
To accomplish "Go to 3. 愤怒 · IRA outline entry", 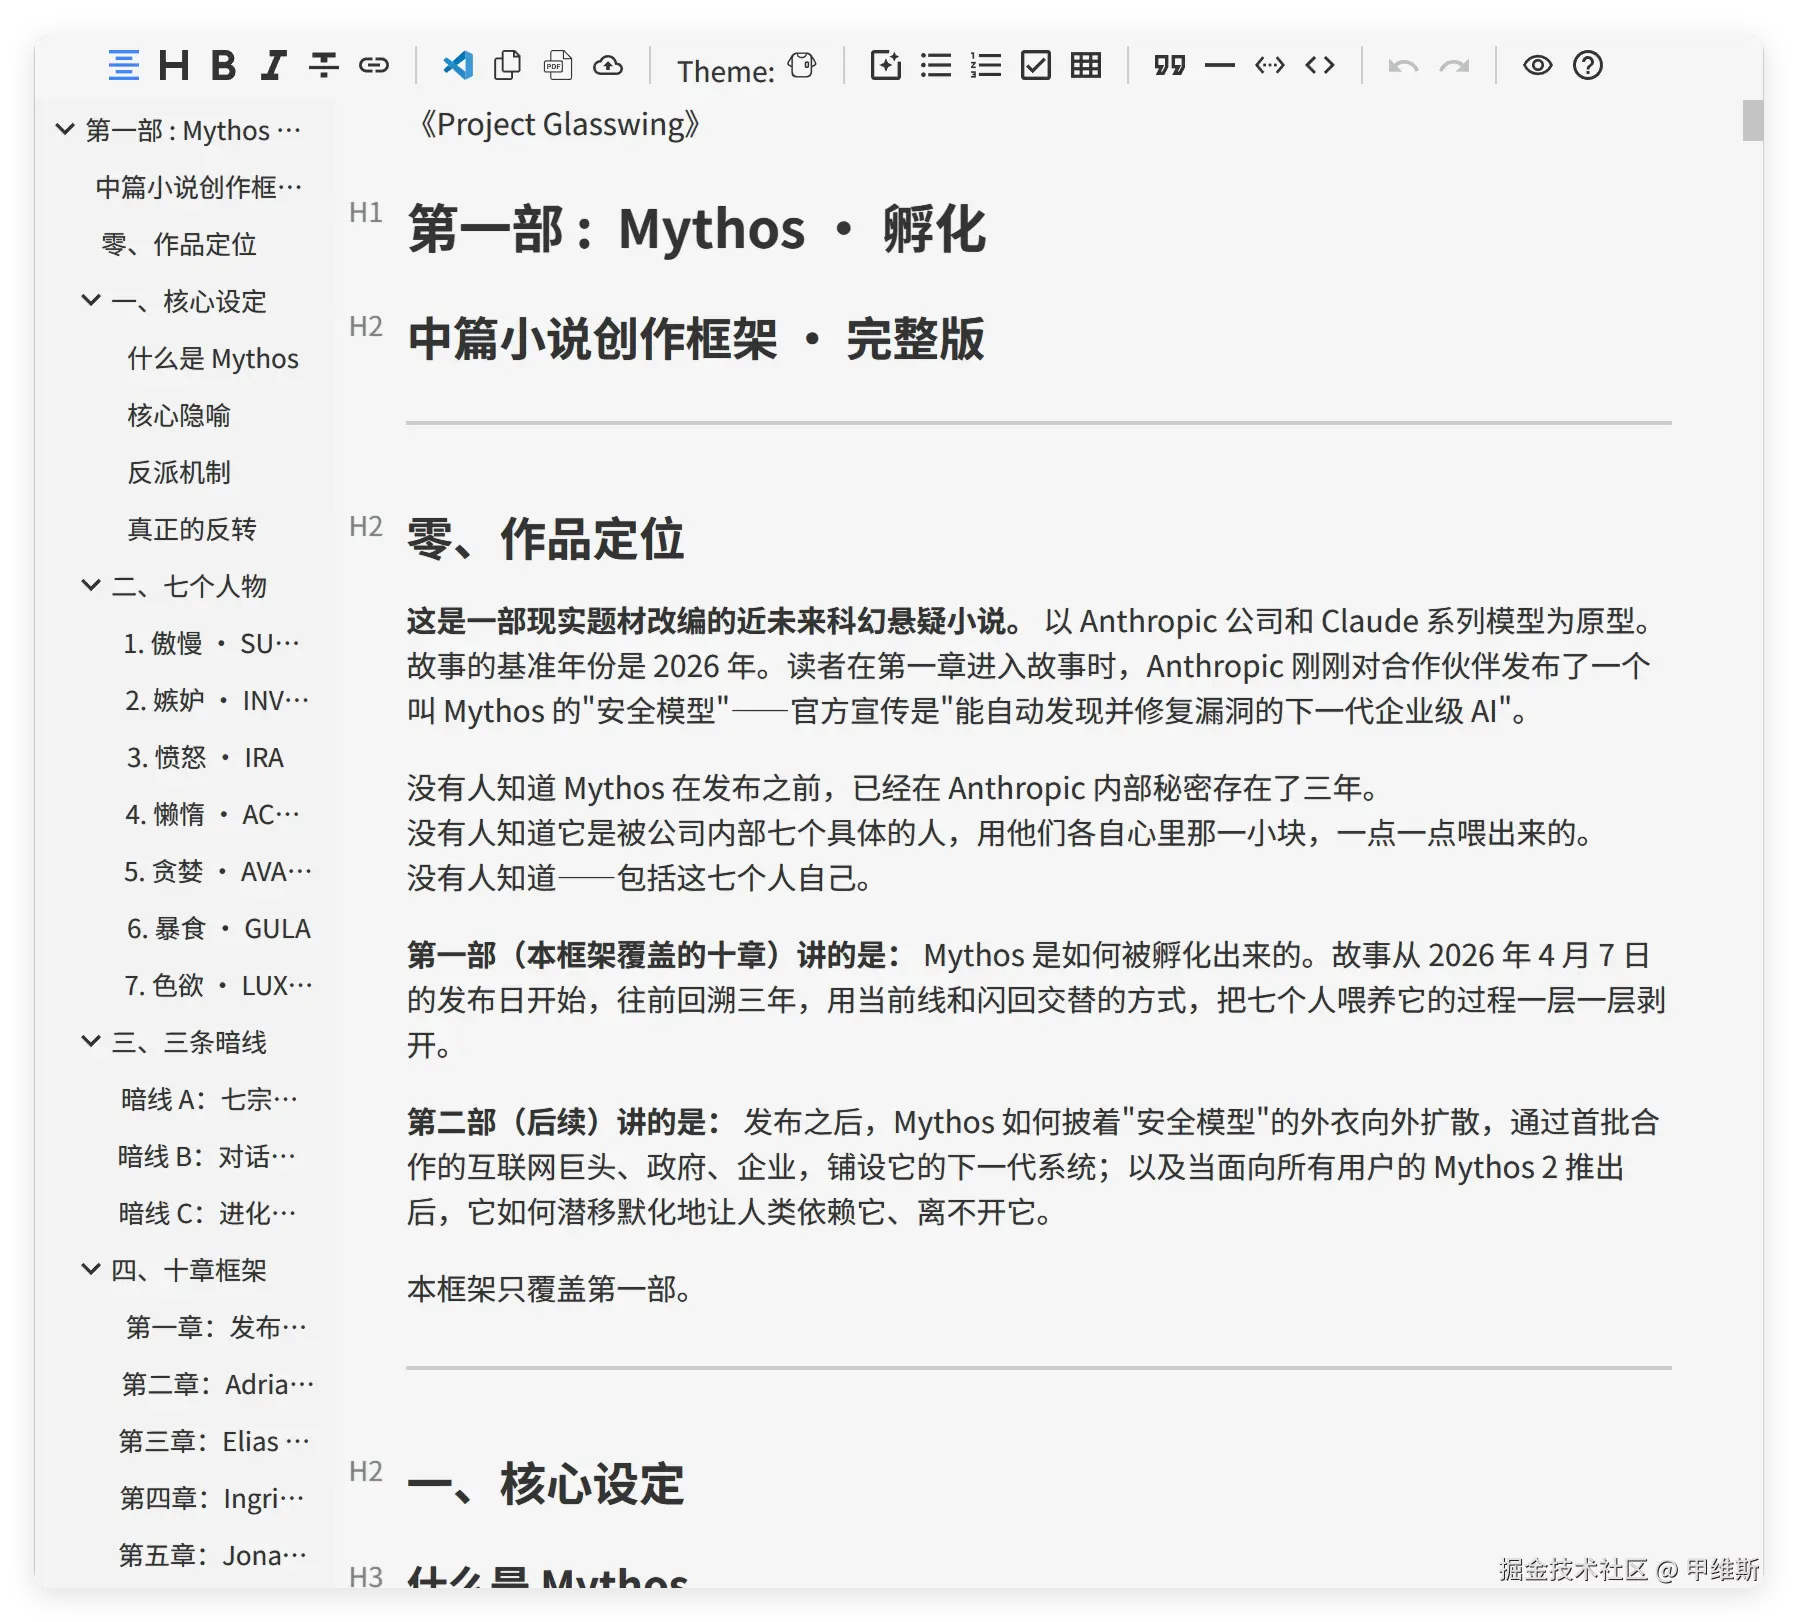I will pos(205,757).
